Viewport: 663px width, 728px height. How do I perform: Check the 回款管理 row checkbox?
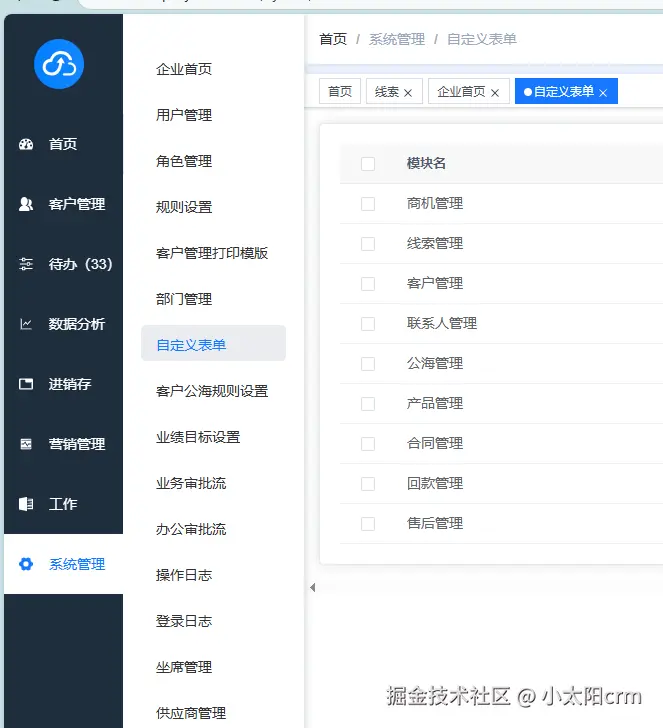(x=368, y=484)
